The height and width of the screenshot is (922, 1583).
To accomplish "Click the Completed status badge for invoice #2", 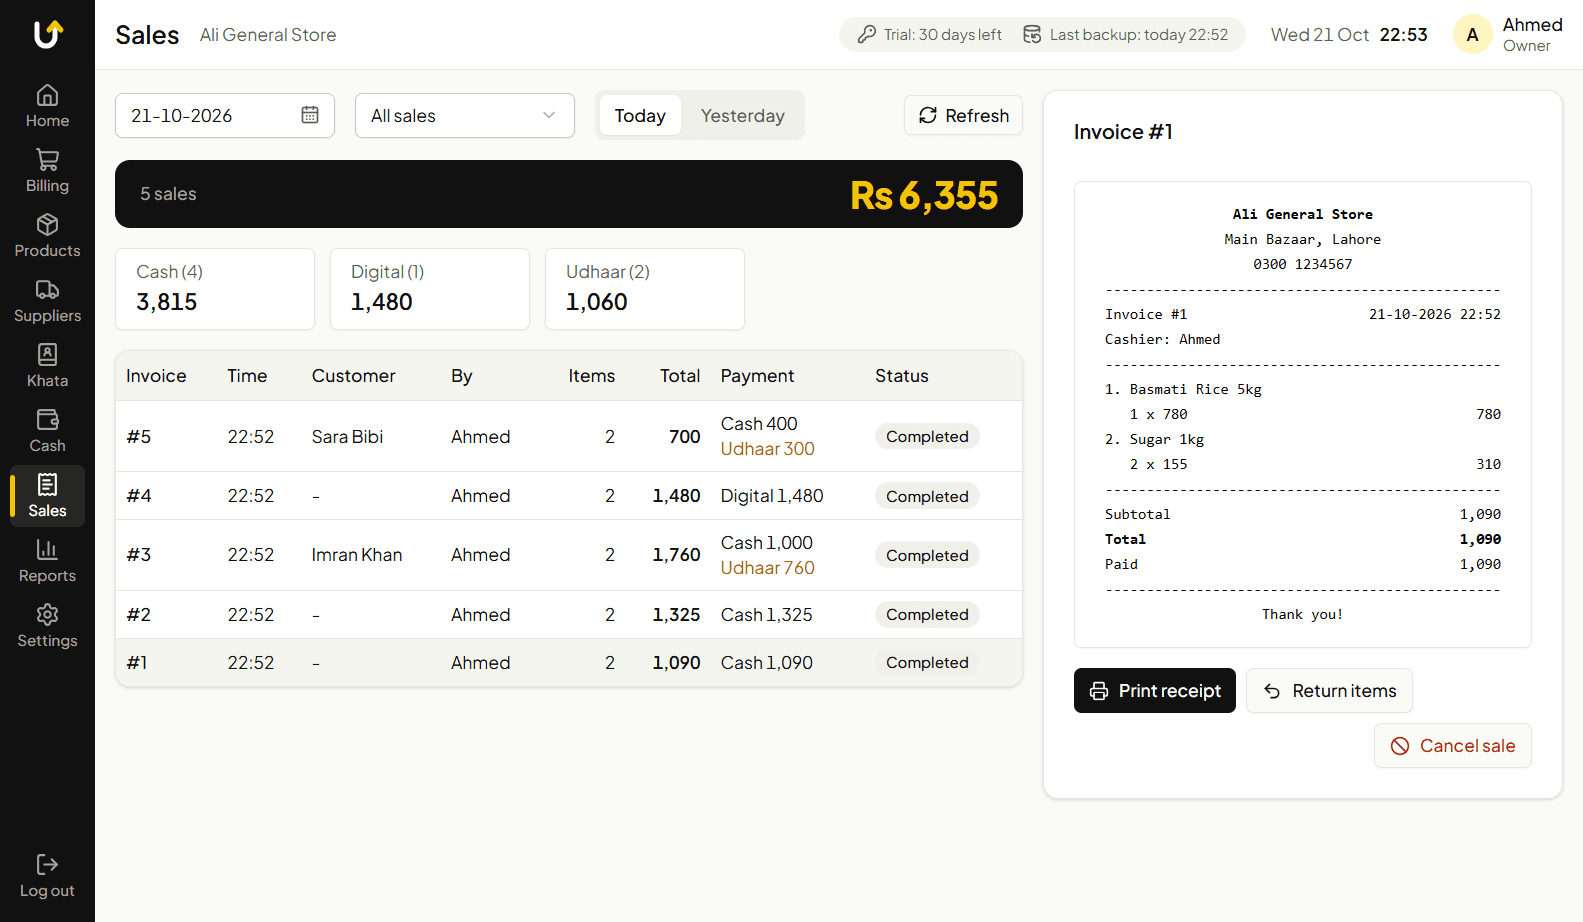I will tap(927, 614).
